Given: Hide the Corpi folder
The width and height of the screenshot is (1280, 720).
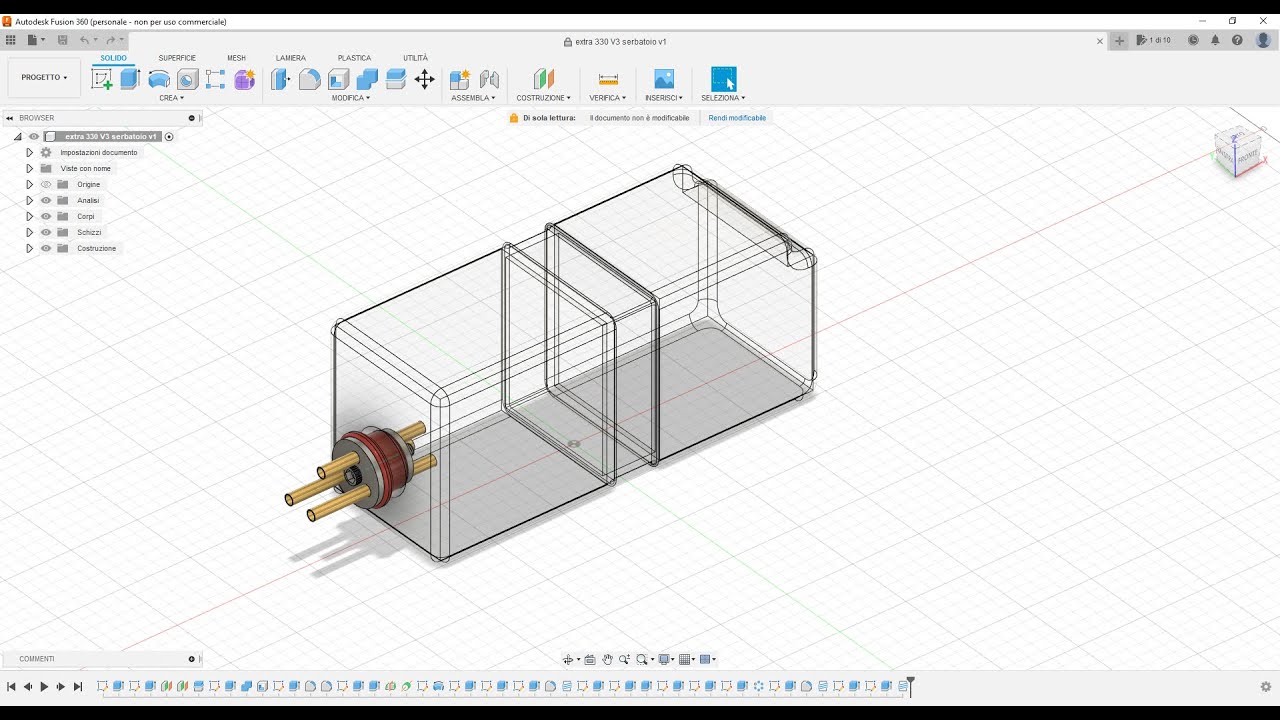Looking at the screenshot, I should (x=46, y=216).
